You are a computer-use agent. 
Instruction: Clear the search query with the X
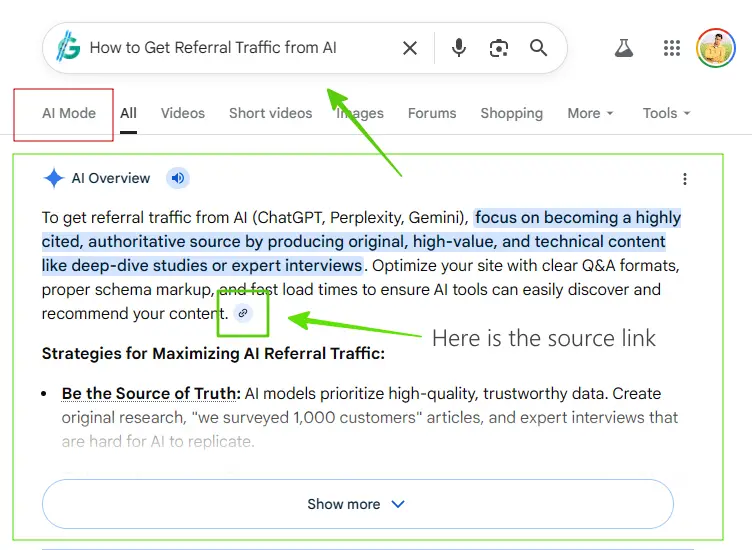pyautogui.click(x=410, y=48)
